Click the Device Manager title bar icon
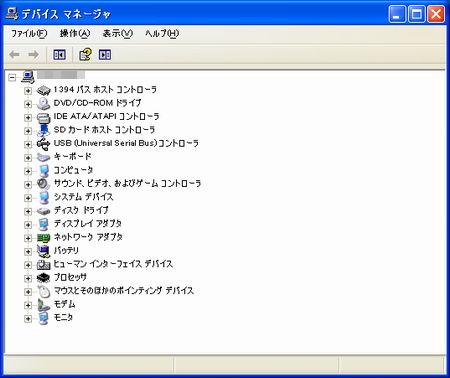 pyautogui.click(x=12, y=13)
